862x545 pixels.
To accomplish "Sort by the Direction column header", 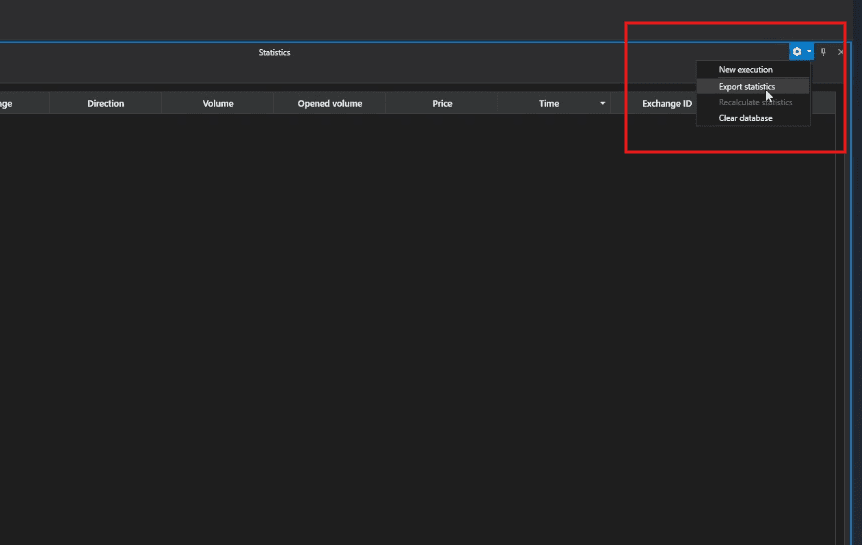I will 105,104.
